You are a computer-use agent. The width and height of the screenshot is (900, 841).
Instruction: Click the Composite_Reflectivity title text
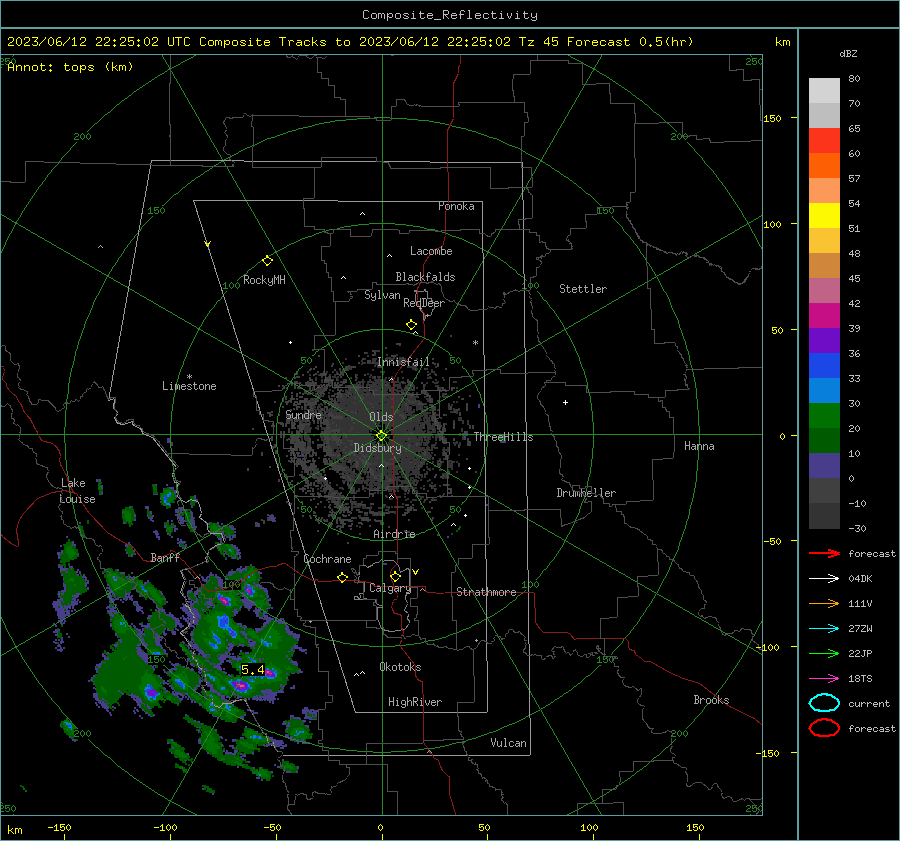(x=450, y=15)
